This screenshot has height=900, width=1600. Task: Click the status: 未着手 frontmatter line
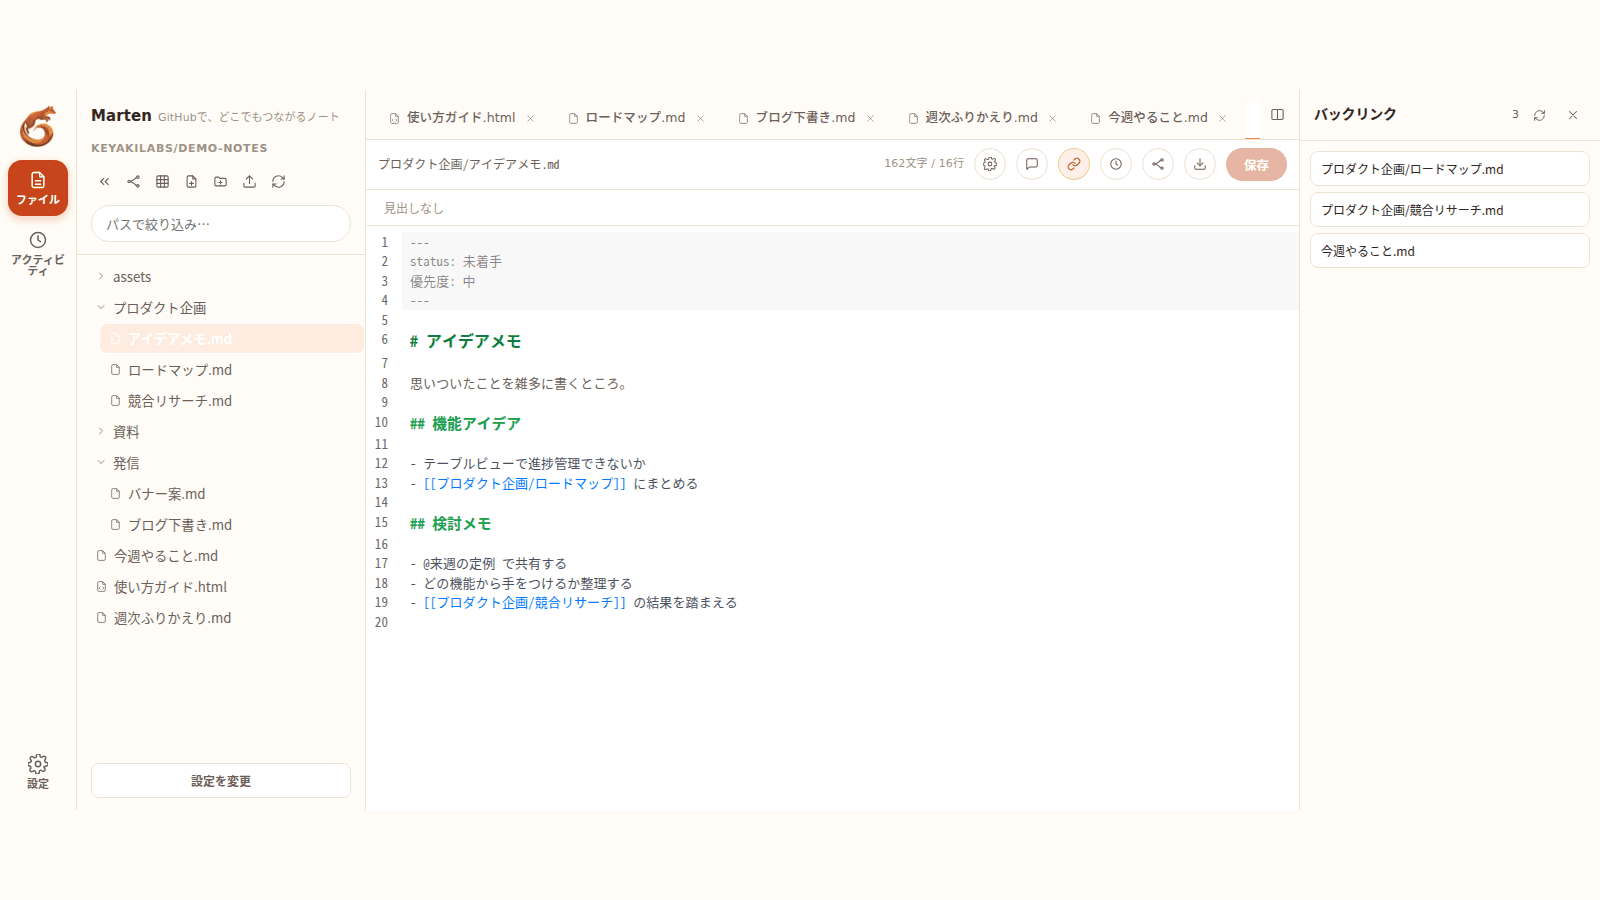[456, 262]
